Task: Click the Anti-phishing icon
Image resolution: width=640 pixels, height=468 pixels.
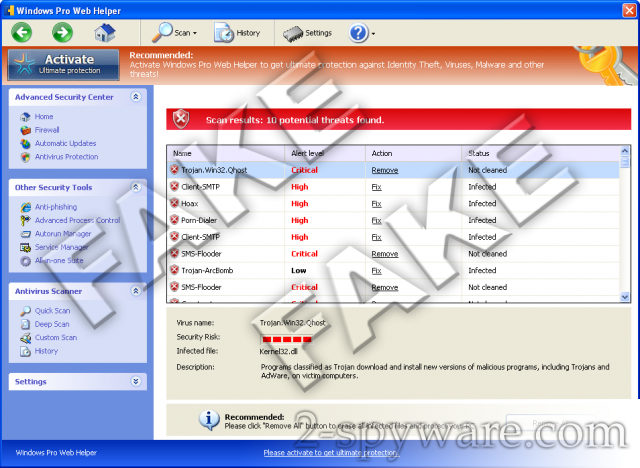Action: tap(25, 207)
